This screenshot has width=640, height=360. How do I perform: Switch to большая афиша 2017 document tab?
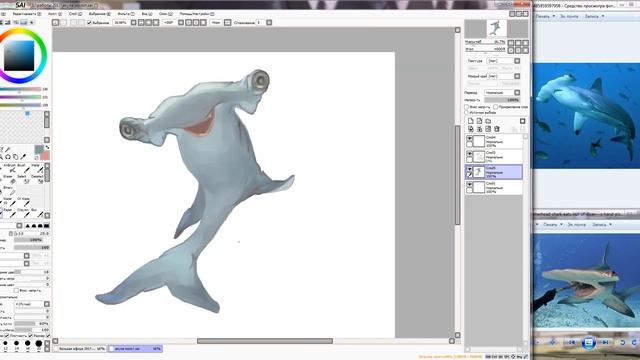click(x=80, y=349)
